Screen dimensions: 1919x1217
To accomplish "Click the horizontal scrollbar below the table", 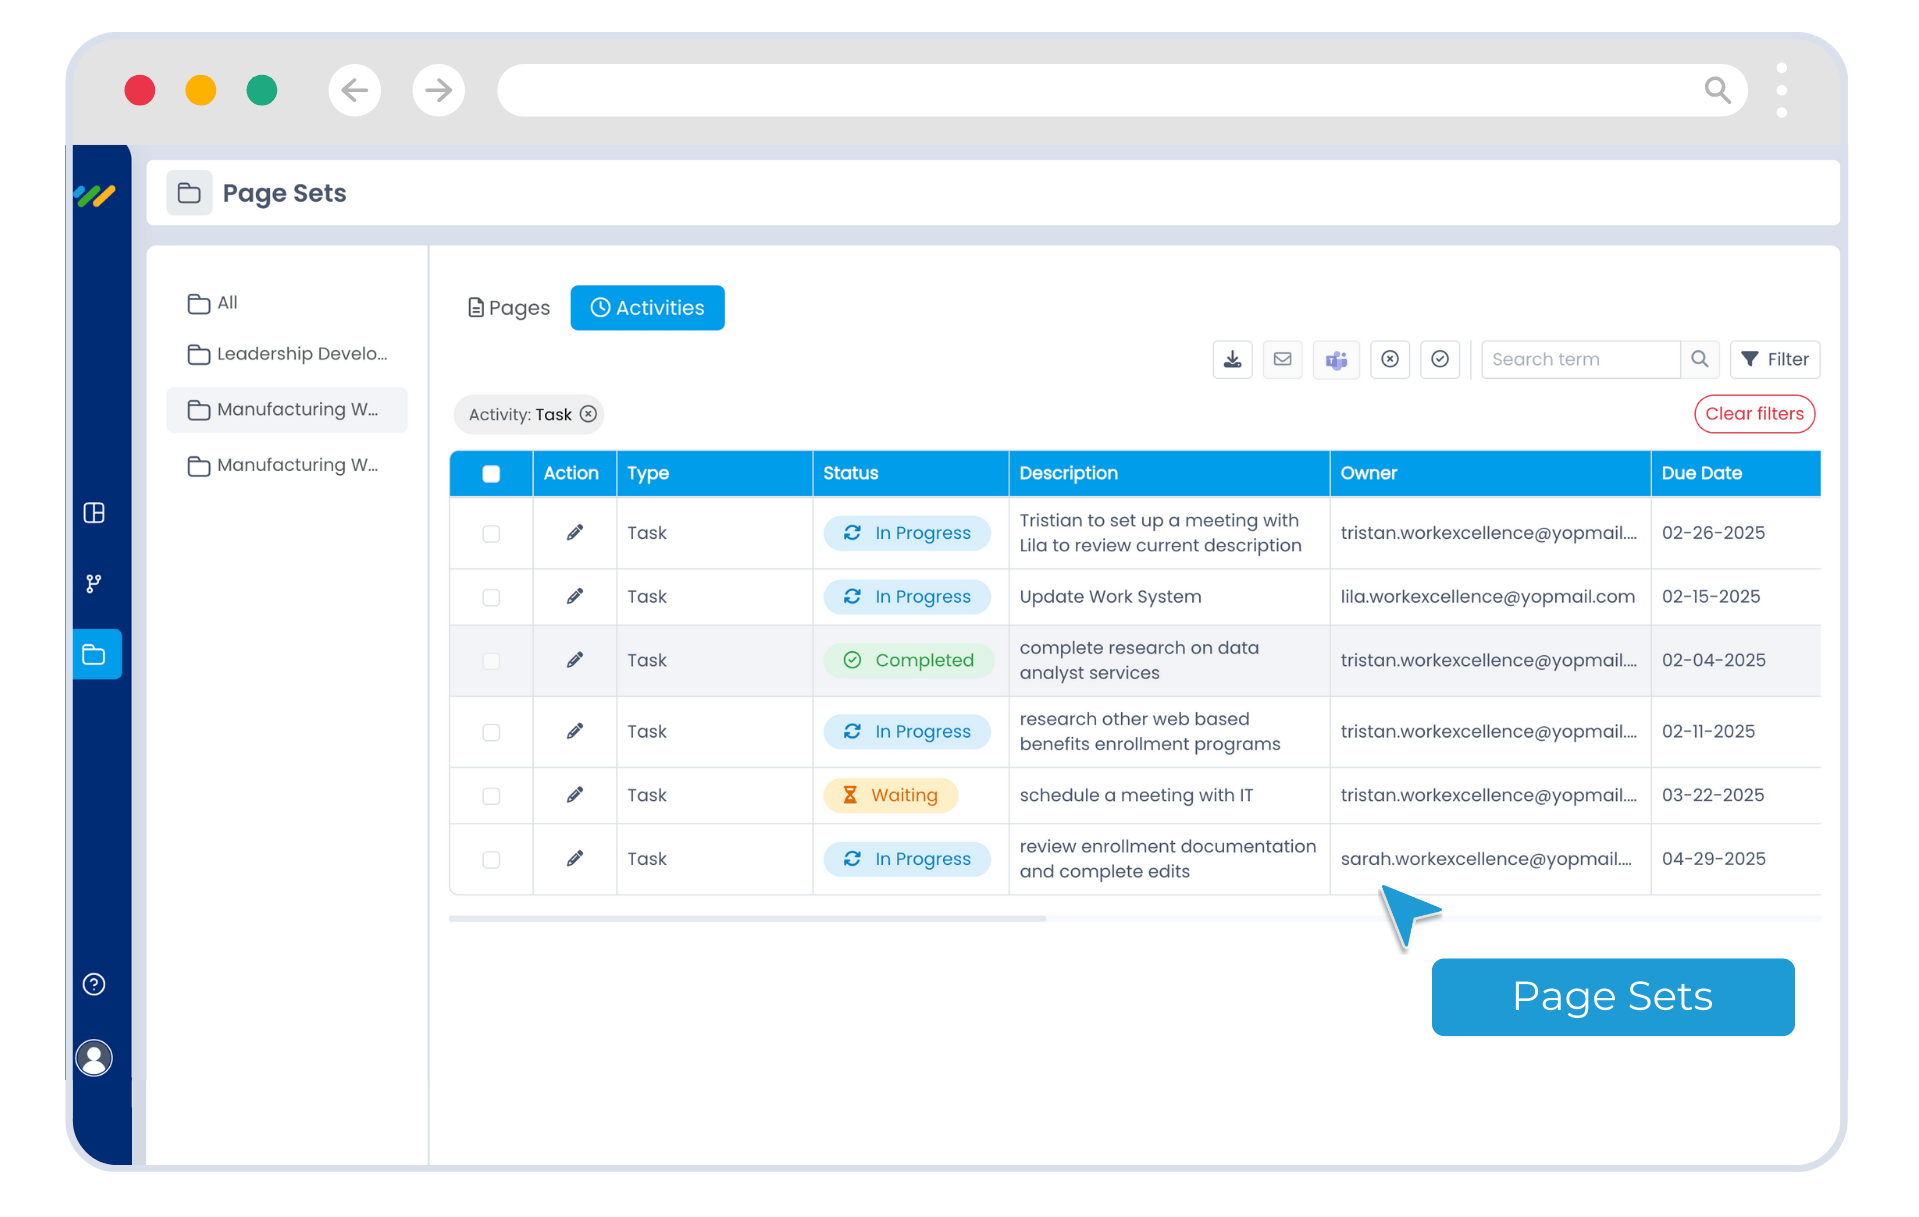I will pyautogui.click(x=747, y=918).
